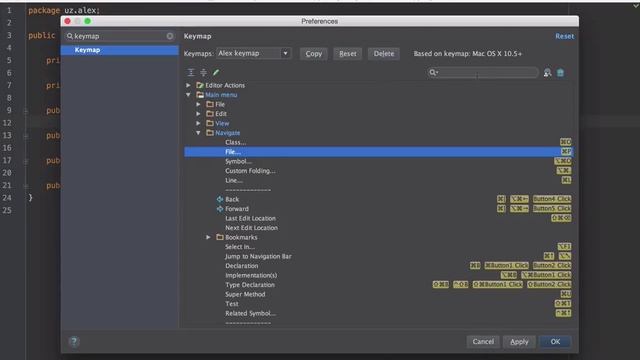Click the Apply button
The image size is (640, 360).
(x=519, y=342)
